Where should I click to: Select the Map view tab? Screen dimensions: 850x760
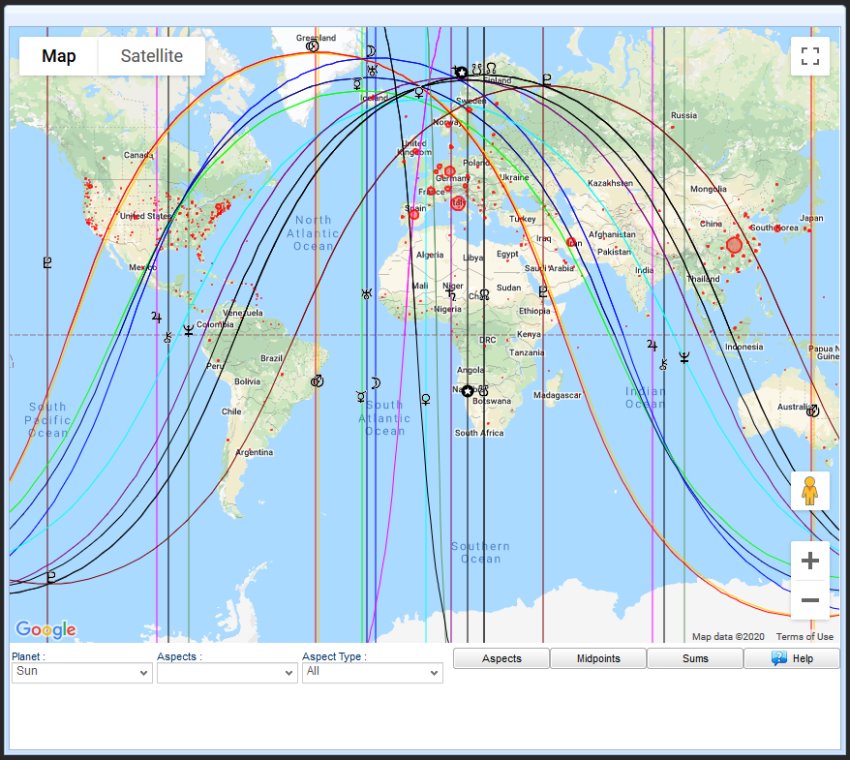tap(59, 56)
